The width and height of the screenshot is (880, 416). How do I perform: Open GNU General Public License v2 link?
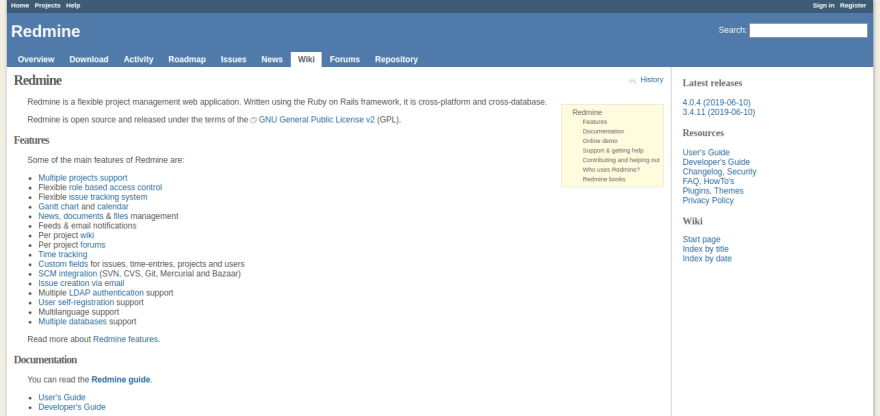317,120
